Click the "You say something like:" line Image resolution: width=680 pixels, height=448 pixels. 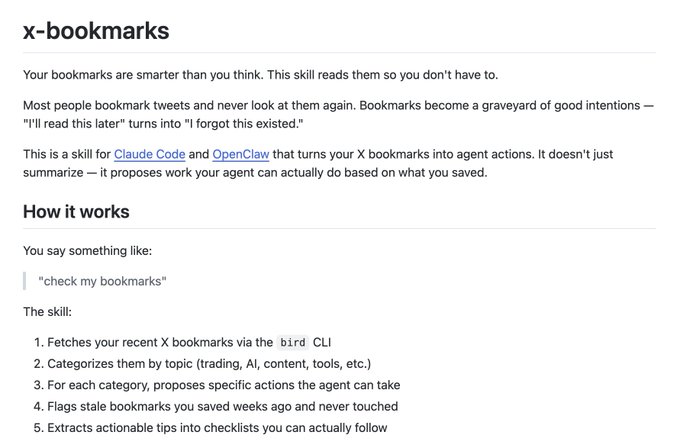87,250
